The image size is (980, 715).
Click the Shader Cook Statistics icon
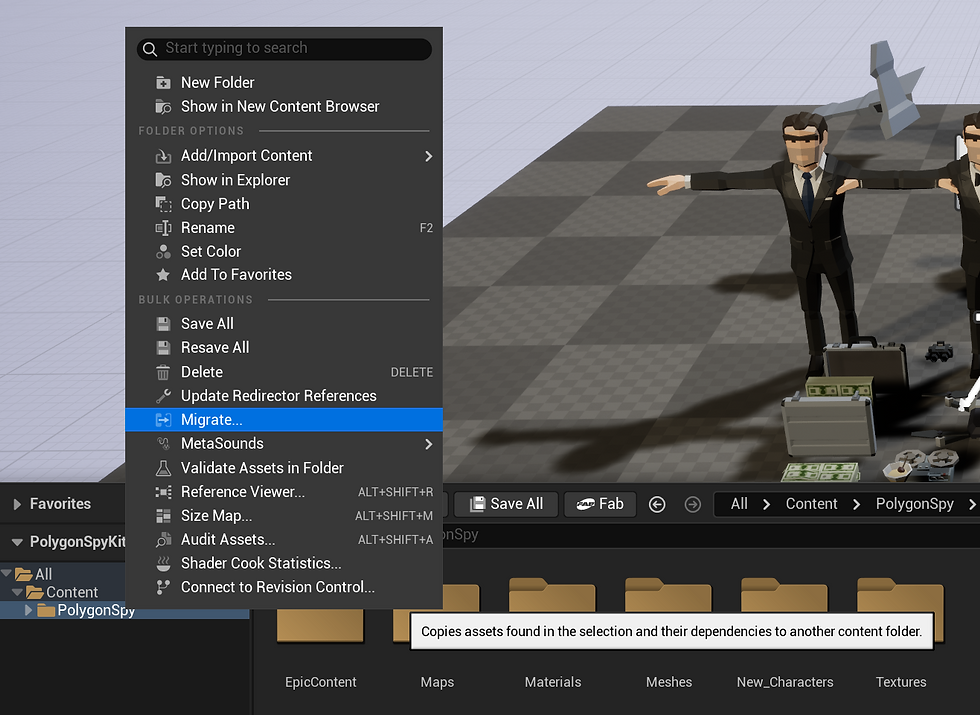coord(163,564)
